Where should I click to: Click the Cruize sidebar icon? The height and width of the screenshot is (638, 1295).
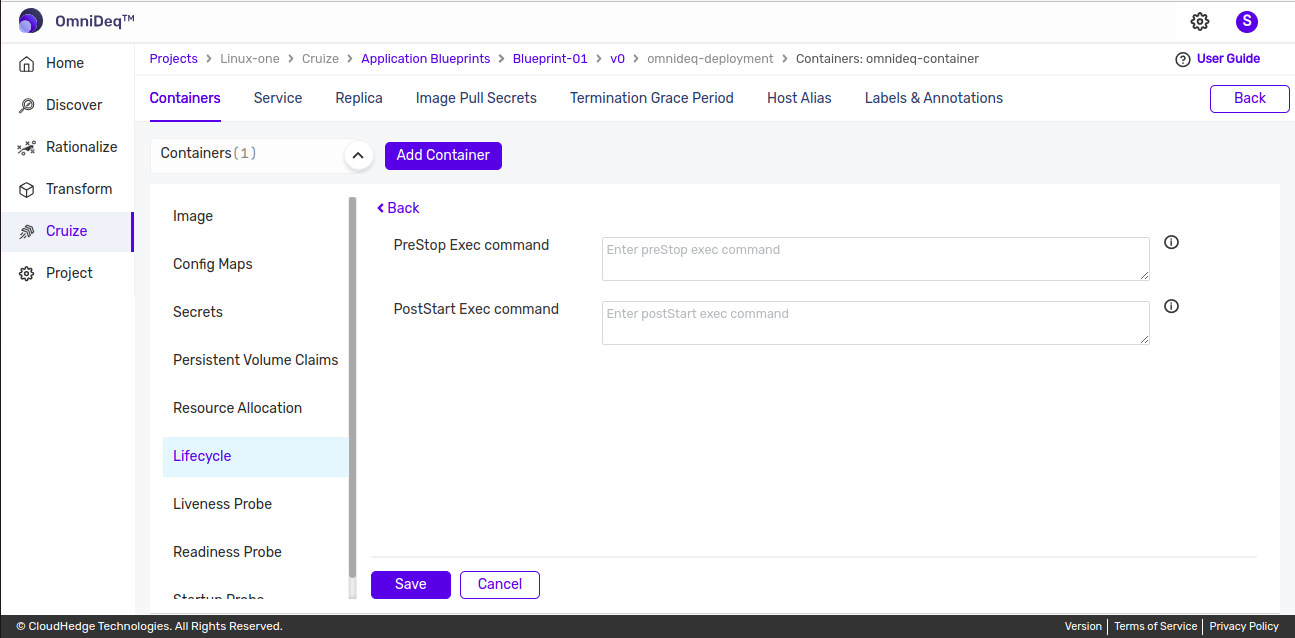tap(27, 231)
